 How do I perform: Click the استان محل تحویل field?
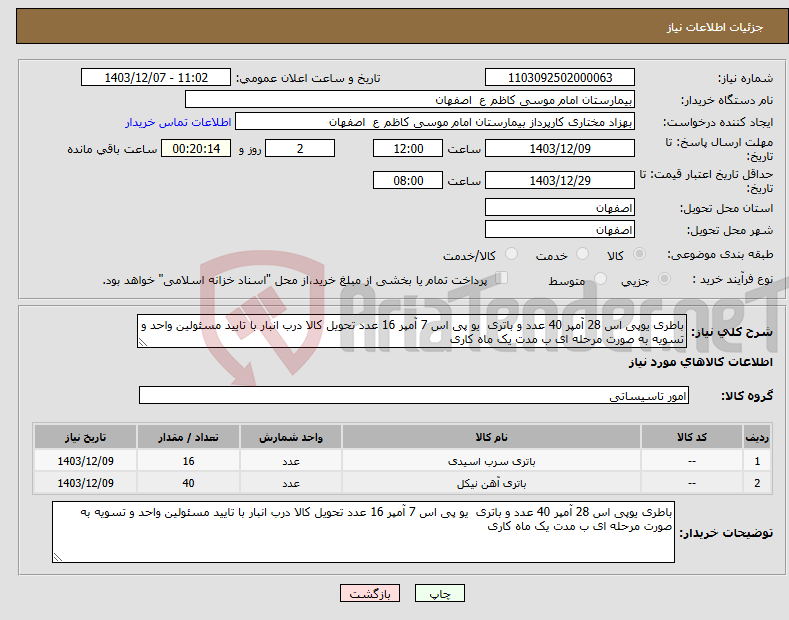tap(560, 207)
